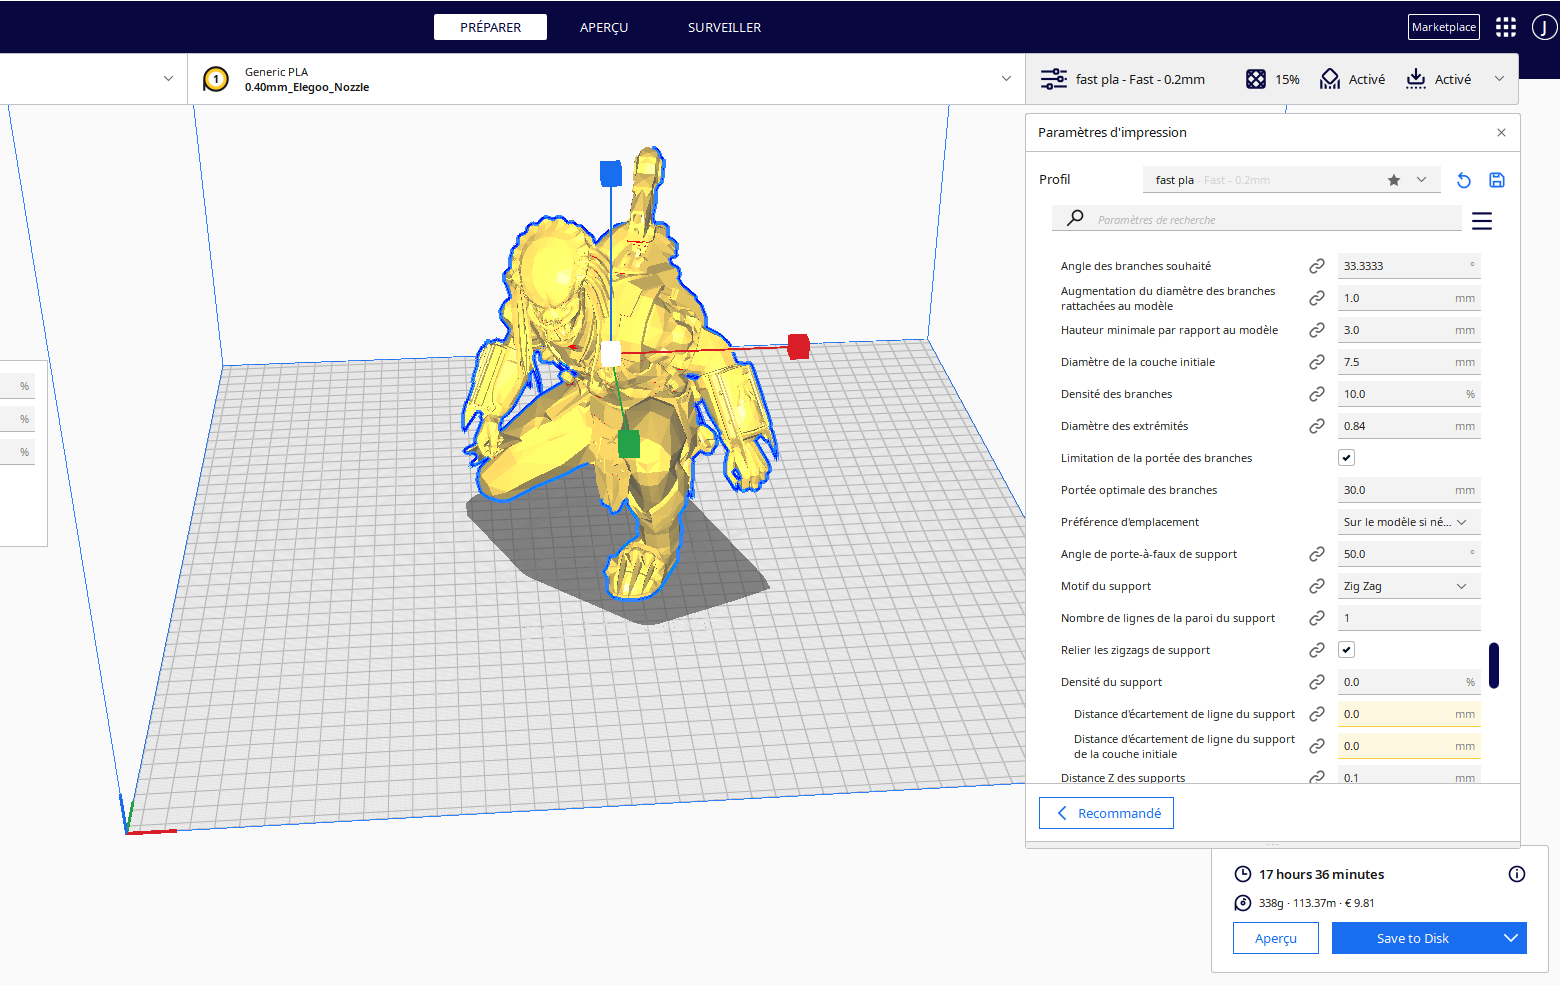Click the 15% infill icon

[x=1256, y=79]
